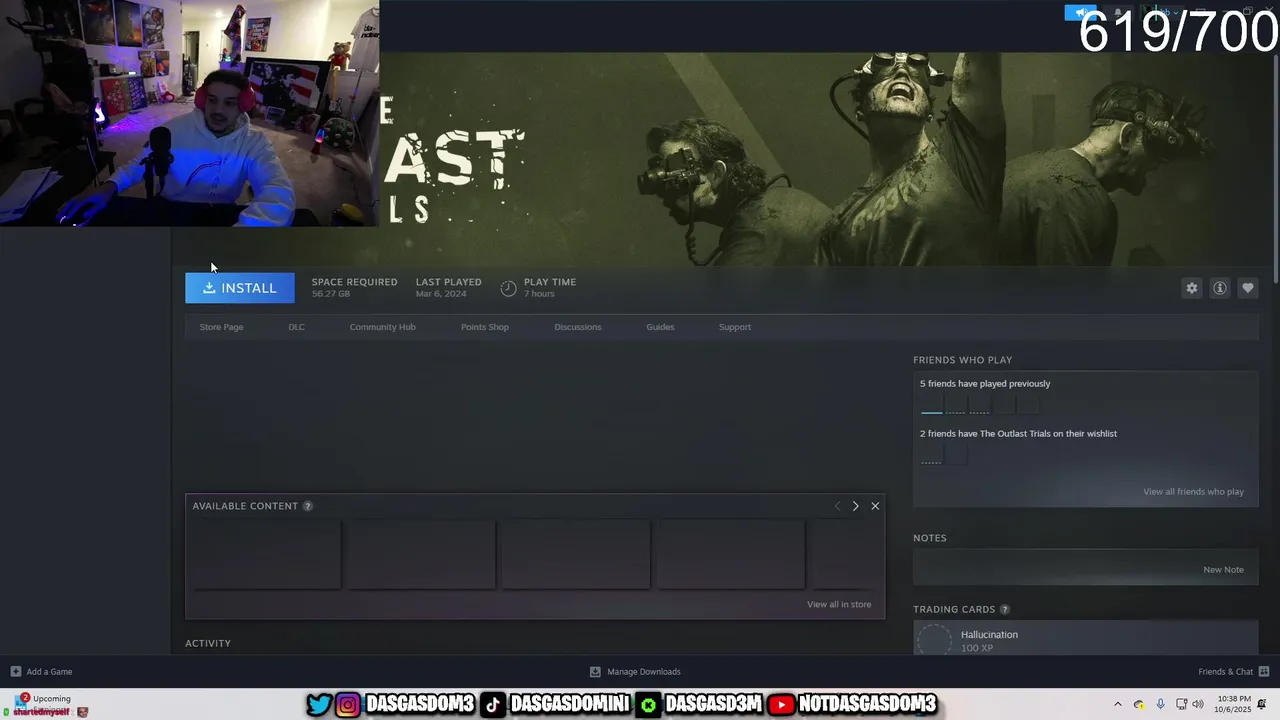This screenshot has width=1280, height=720.
Task: Open the game info circle icon
Action: click(1219, 288)
